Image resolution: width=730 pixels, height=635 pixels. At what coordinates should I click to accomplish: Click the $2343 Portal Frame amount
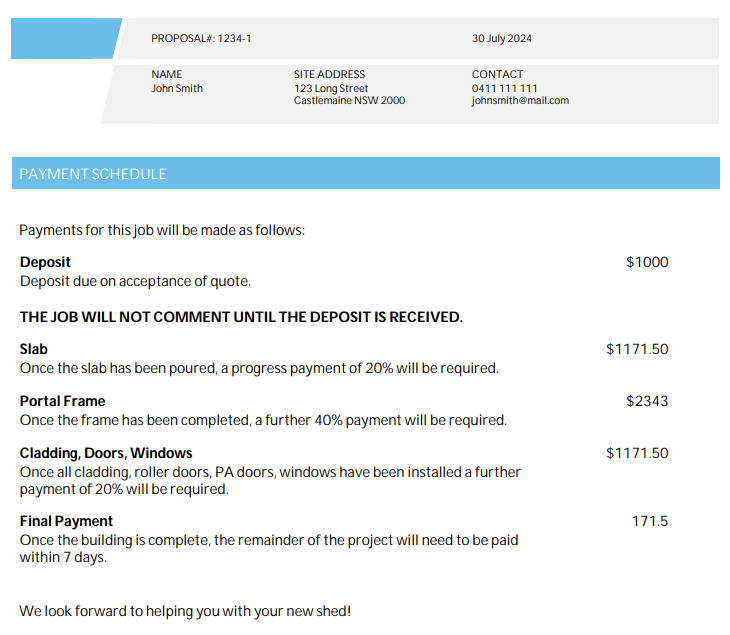click(647, 401)
